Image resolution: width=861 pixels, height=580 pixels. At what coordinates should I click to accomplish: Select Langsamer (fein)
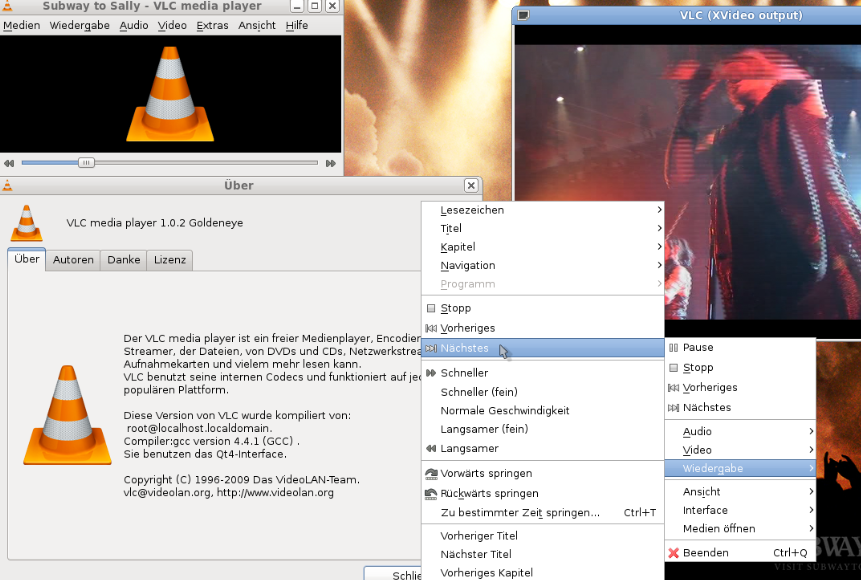[543, 429]
